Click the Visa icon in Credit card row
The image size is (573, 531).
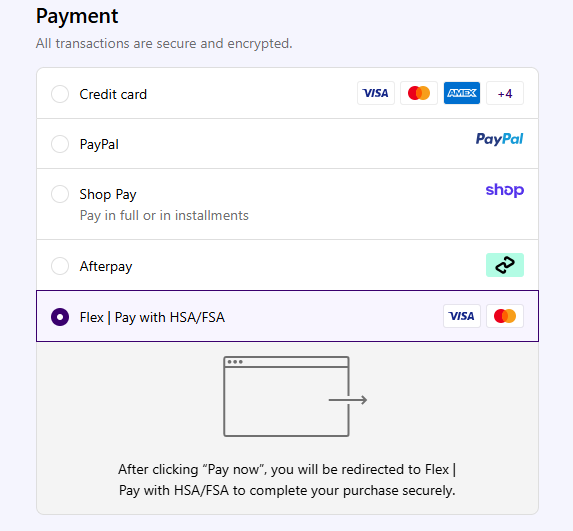tap(376, 93)
